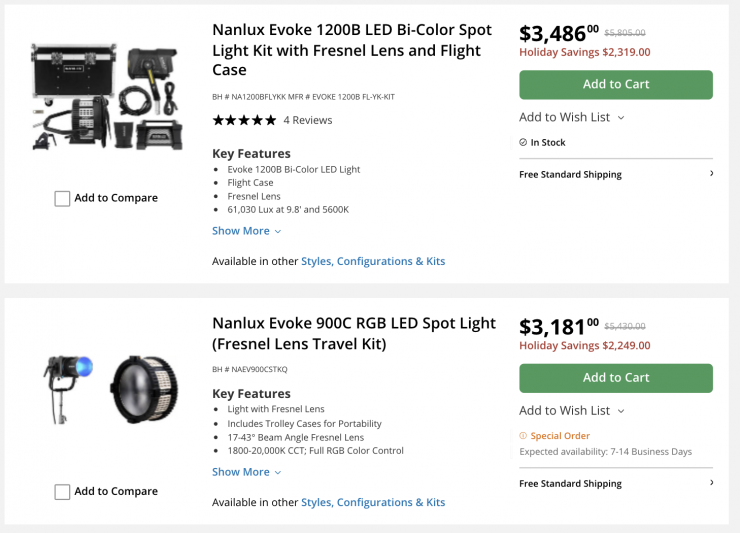The width and height of the screenshot is (740, 533).
Task: Add the Evoke 1200B kit to cart
Action: 615,84
